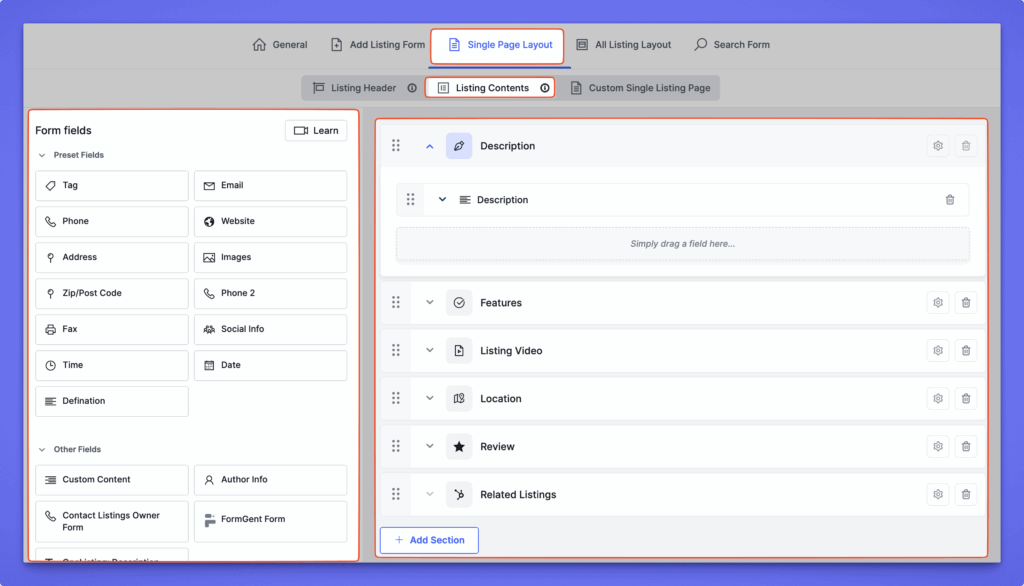
Task: Delete the Features section with trash icon
Action: coord(965,303)
